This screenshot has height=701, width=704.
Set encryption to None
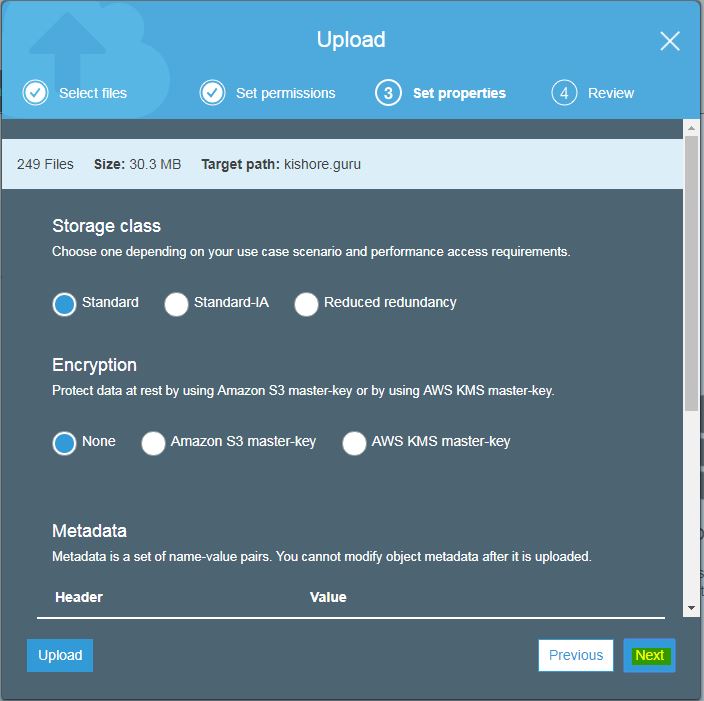click(64, 443)
